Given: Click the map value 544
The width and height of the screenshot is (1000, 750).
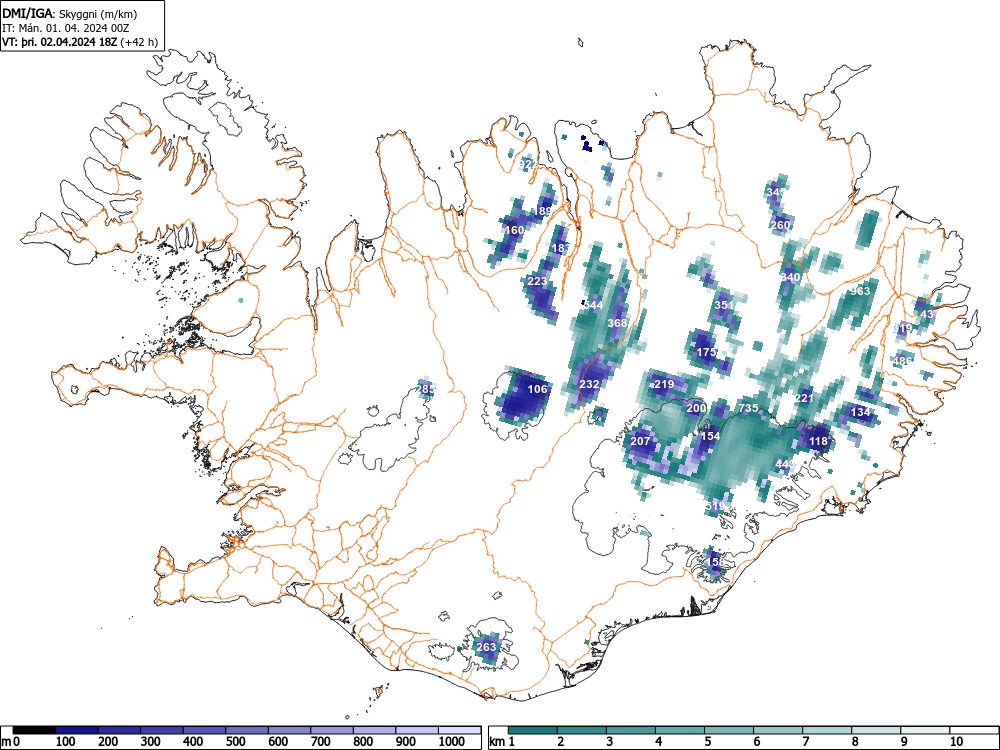Looking at the screenshot, I should 593,305.
